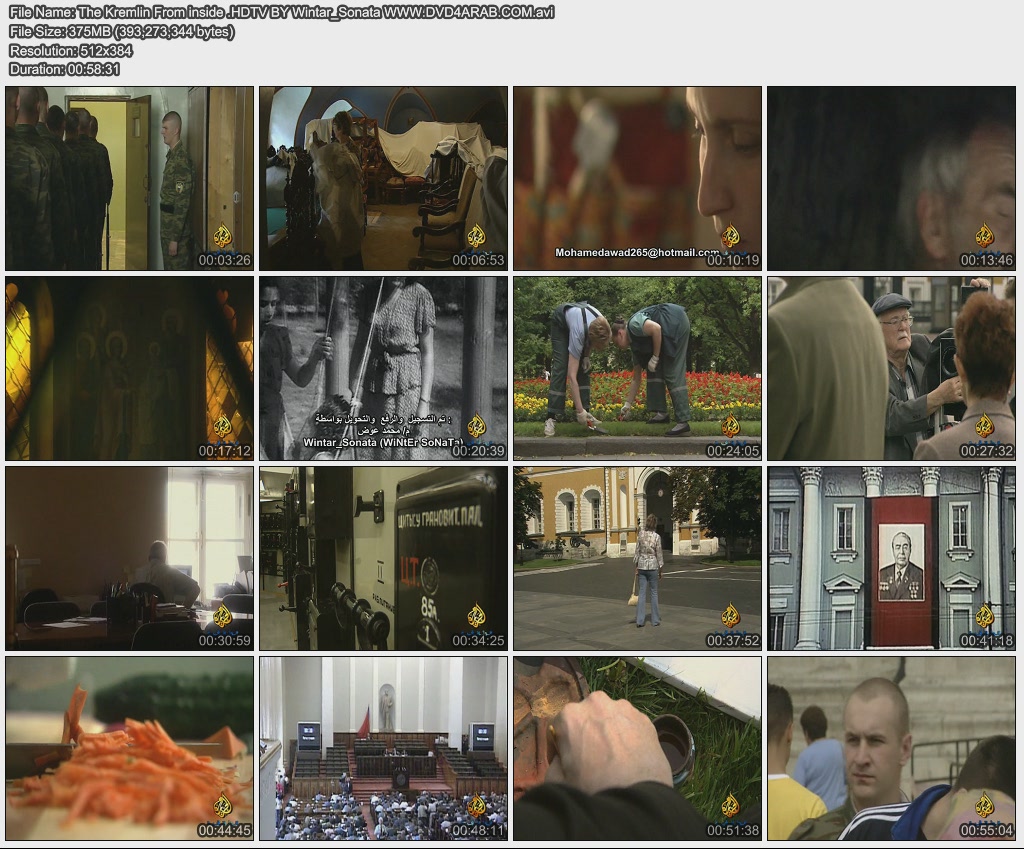
Task: Click the Al Jazeera logo in the 00:34:25 frame
Action: coord(477,616)
